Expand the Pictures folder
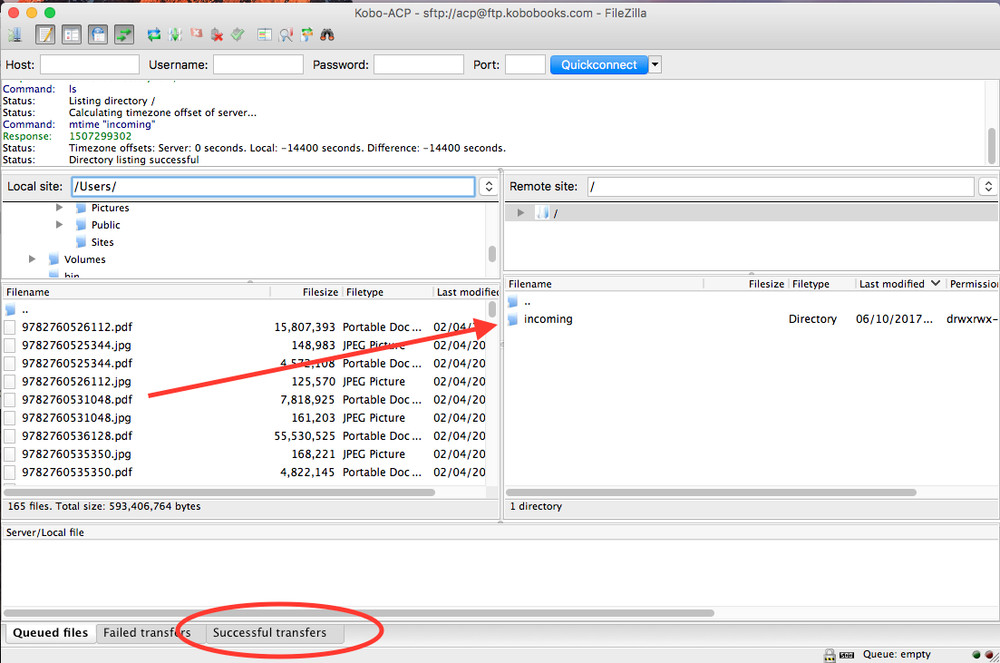 (x=60, y=208)
